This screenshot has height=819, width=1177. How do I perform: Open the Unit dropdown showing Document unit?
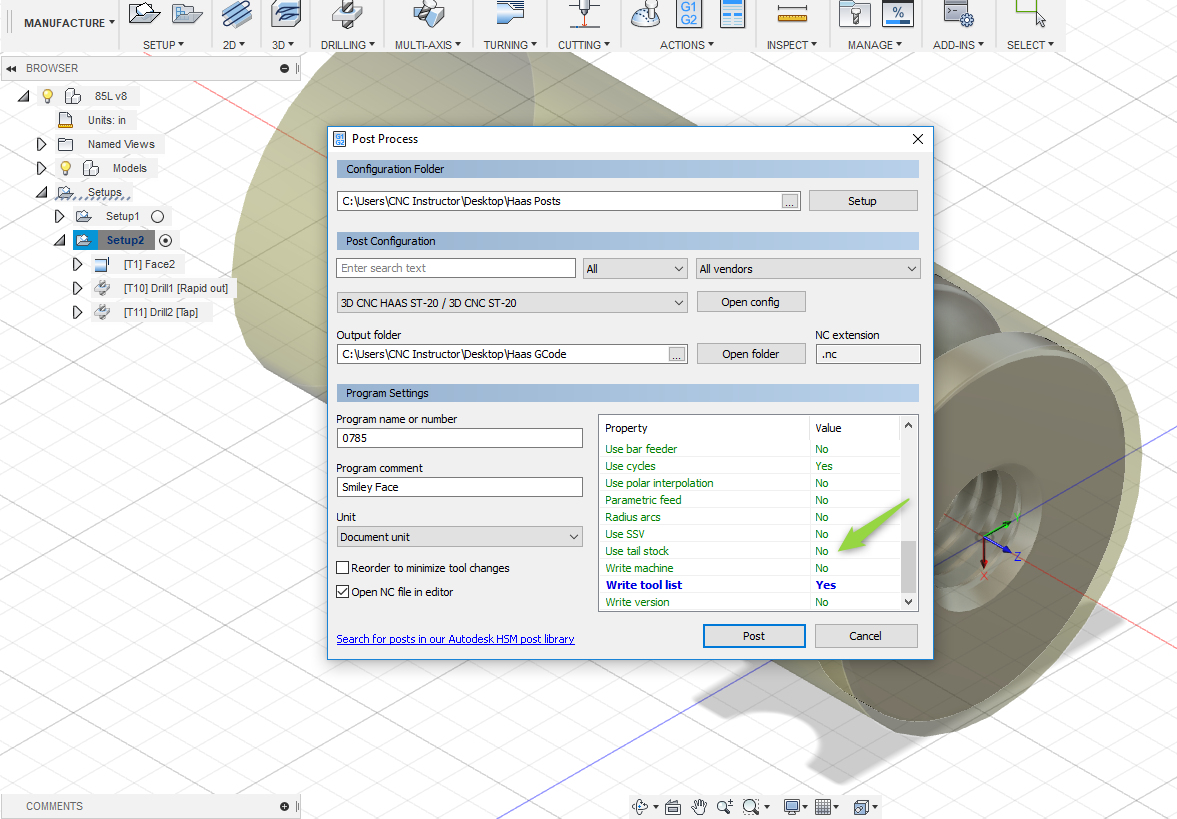point(460,537)
